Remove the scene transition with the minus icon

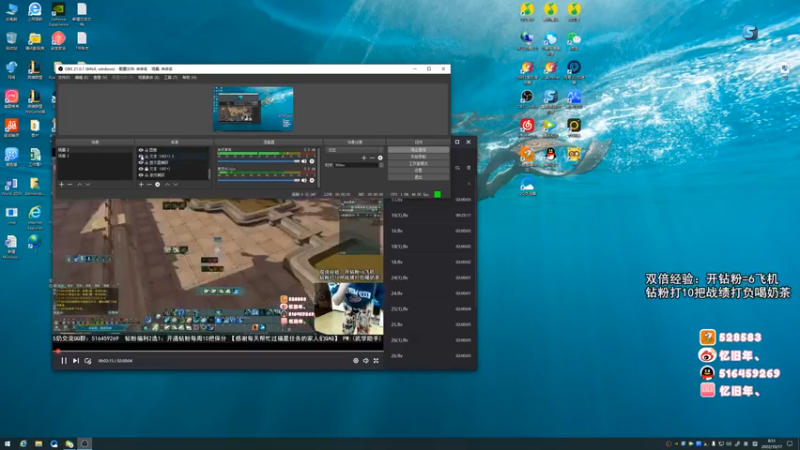[x=372, y=158]
